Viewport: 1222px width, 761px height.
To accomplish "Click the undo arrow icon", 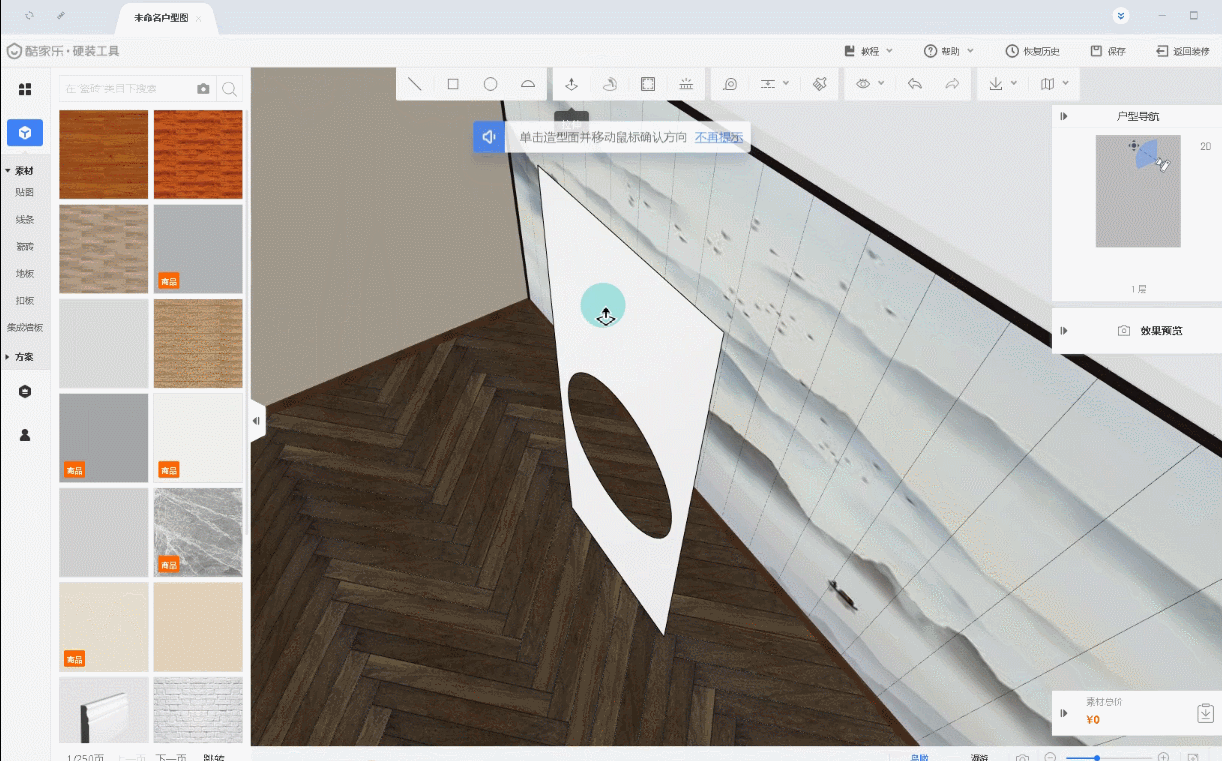I will [914, 84].
